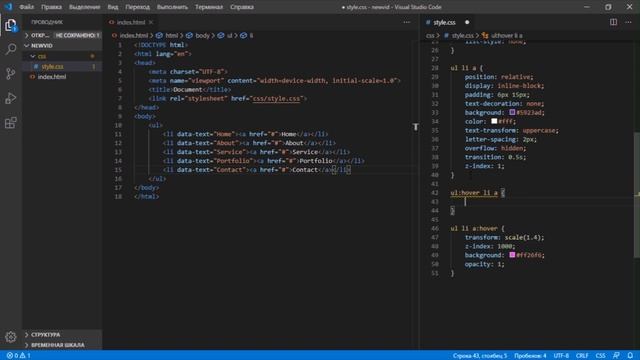The height and width of the screenshot is (360, 640).
Task: Change the CRLF line ending setting
Action: pos(582,356)
